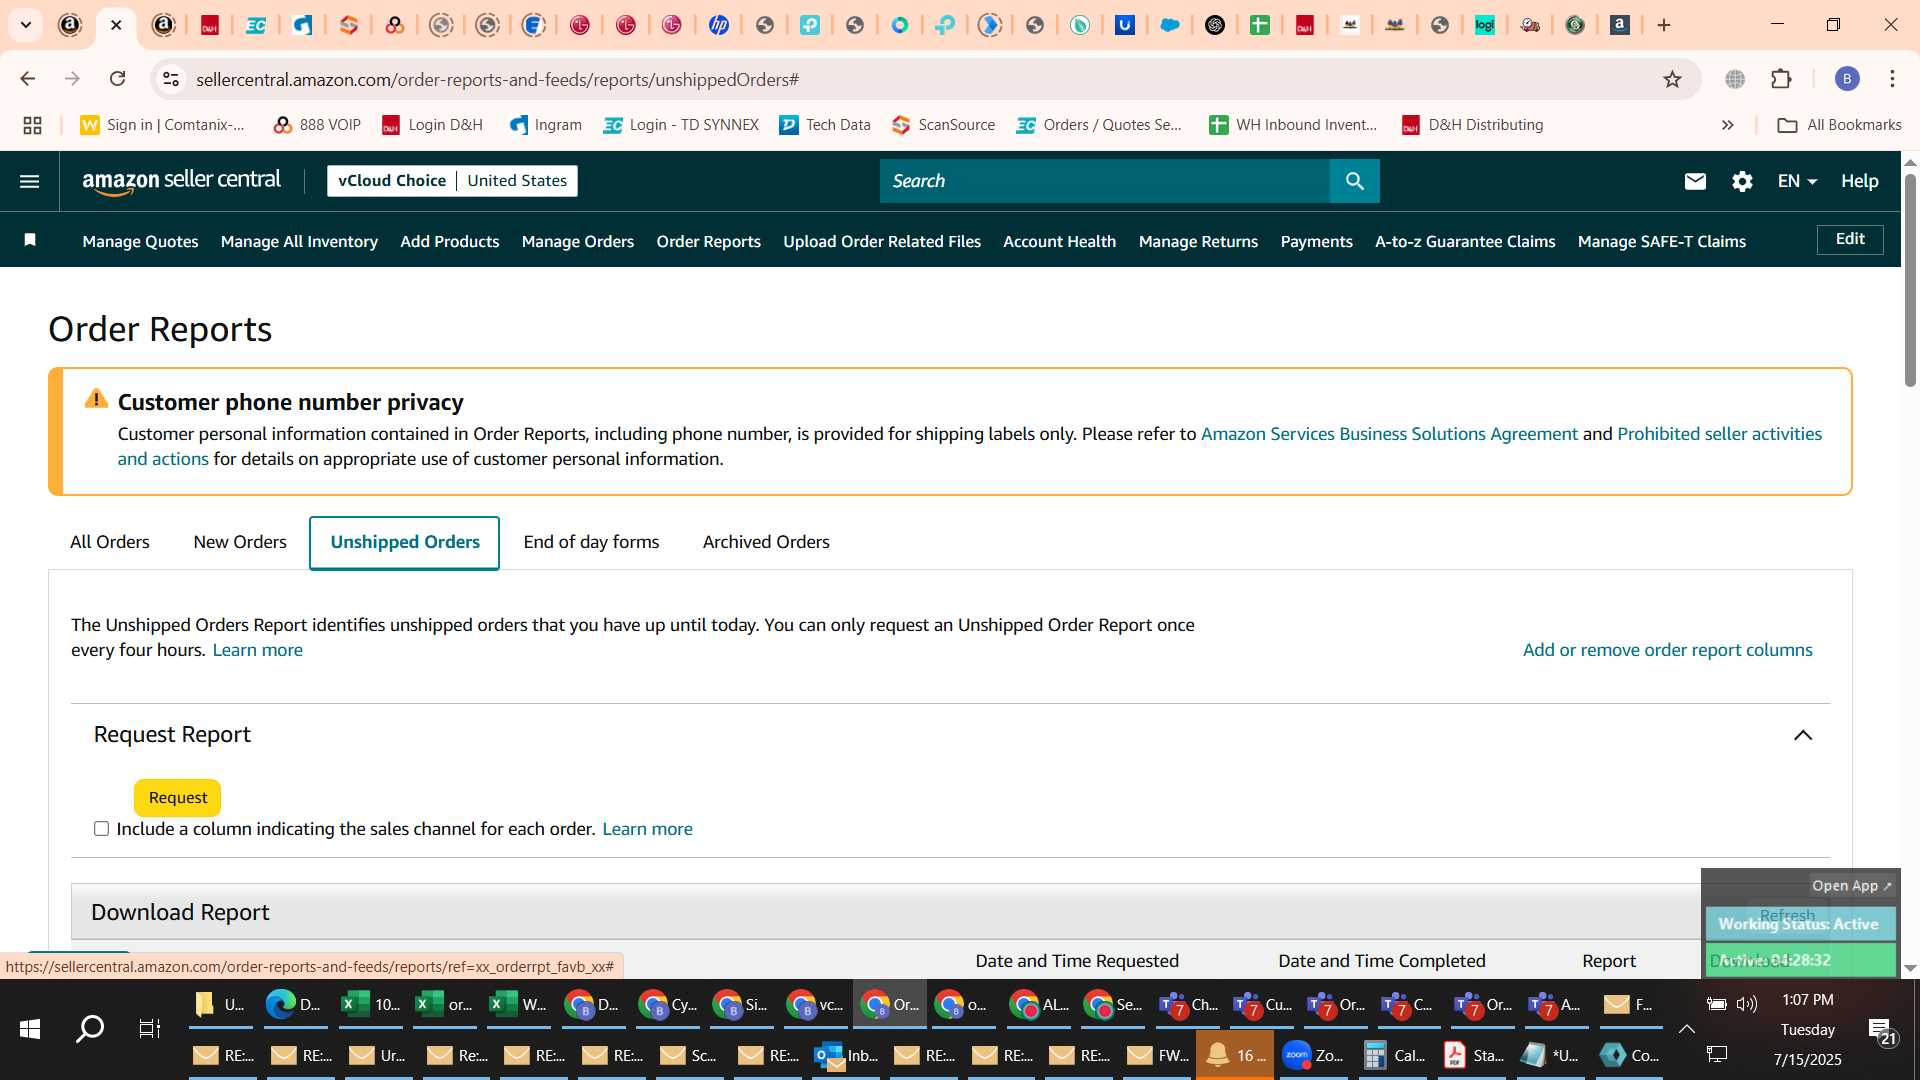The height and width of the screenshot is (1080, 1920).
Task: Open Manage All Inventory
Action: click(x=299, y=241)
